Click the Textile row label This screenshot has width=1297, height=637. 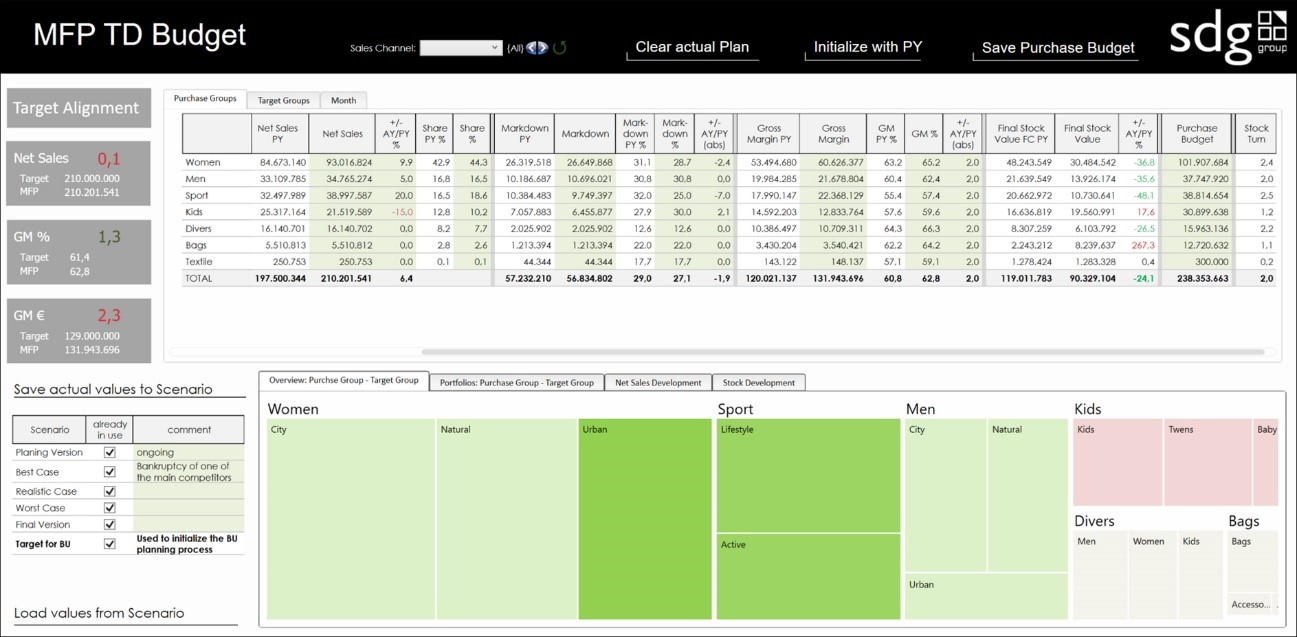pos(201,262)
